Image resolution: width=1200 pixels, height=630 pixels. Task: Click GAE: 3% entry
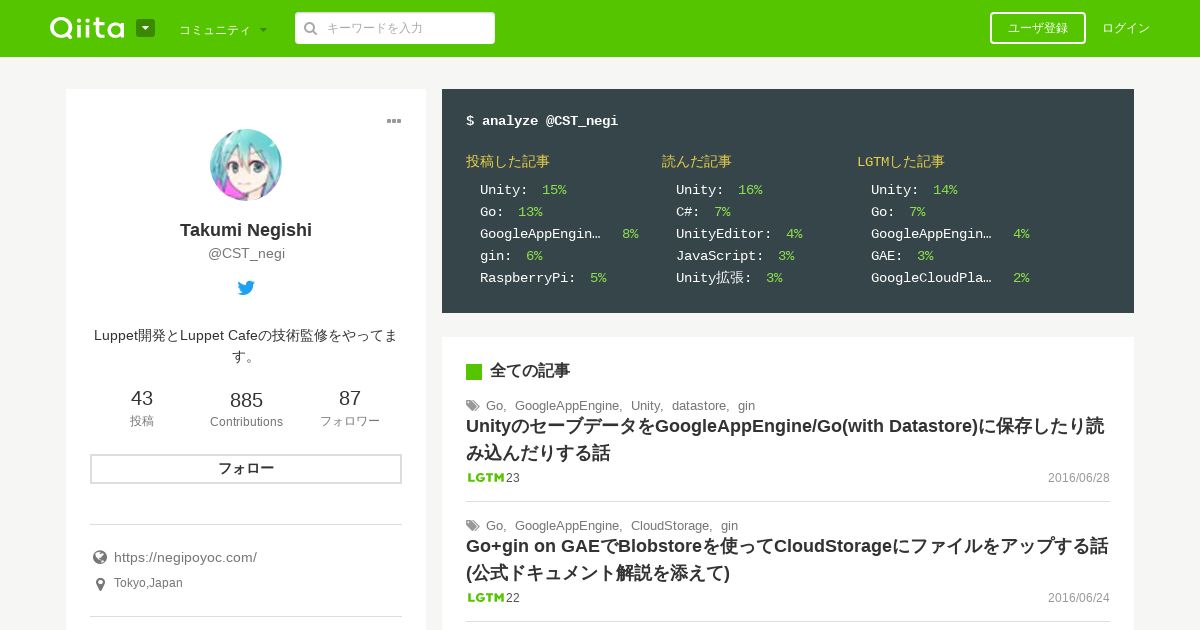902,256
